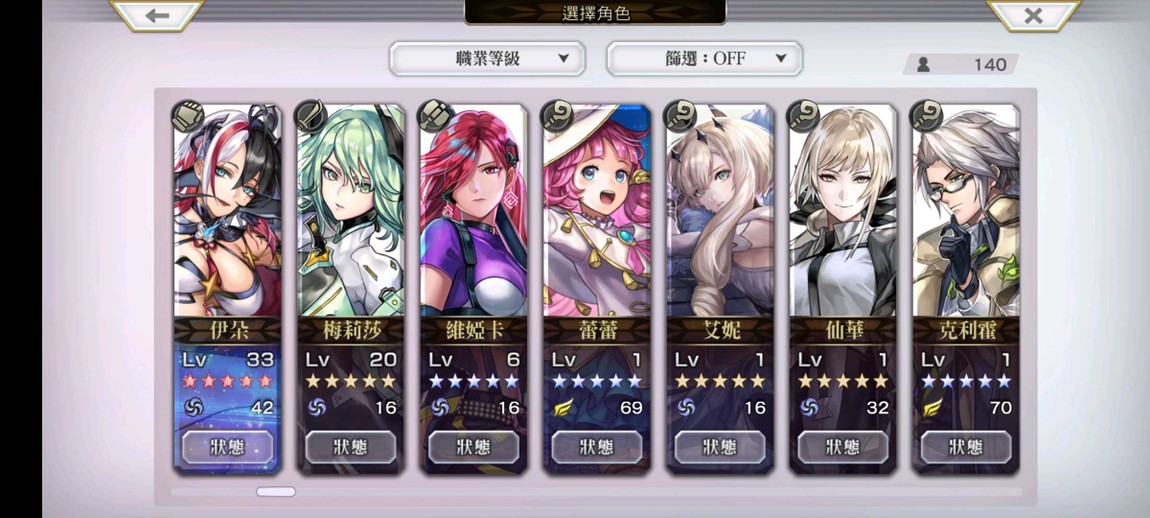
Task: Select character 克利霍 portrait
Action: pos(967,211)
